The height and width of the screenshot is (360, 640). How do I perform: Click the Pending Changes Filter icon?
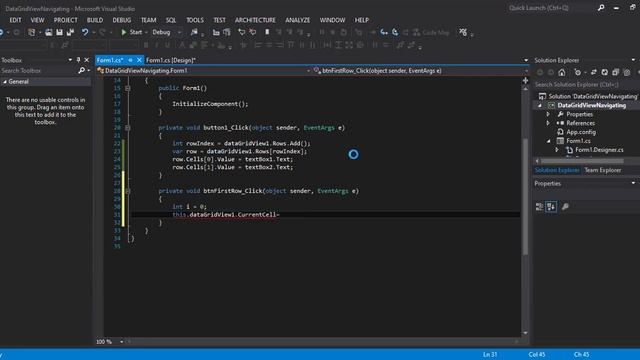coord(578,72)
